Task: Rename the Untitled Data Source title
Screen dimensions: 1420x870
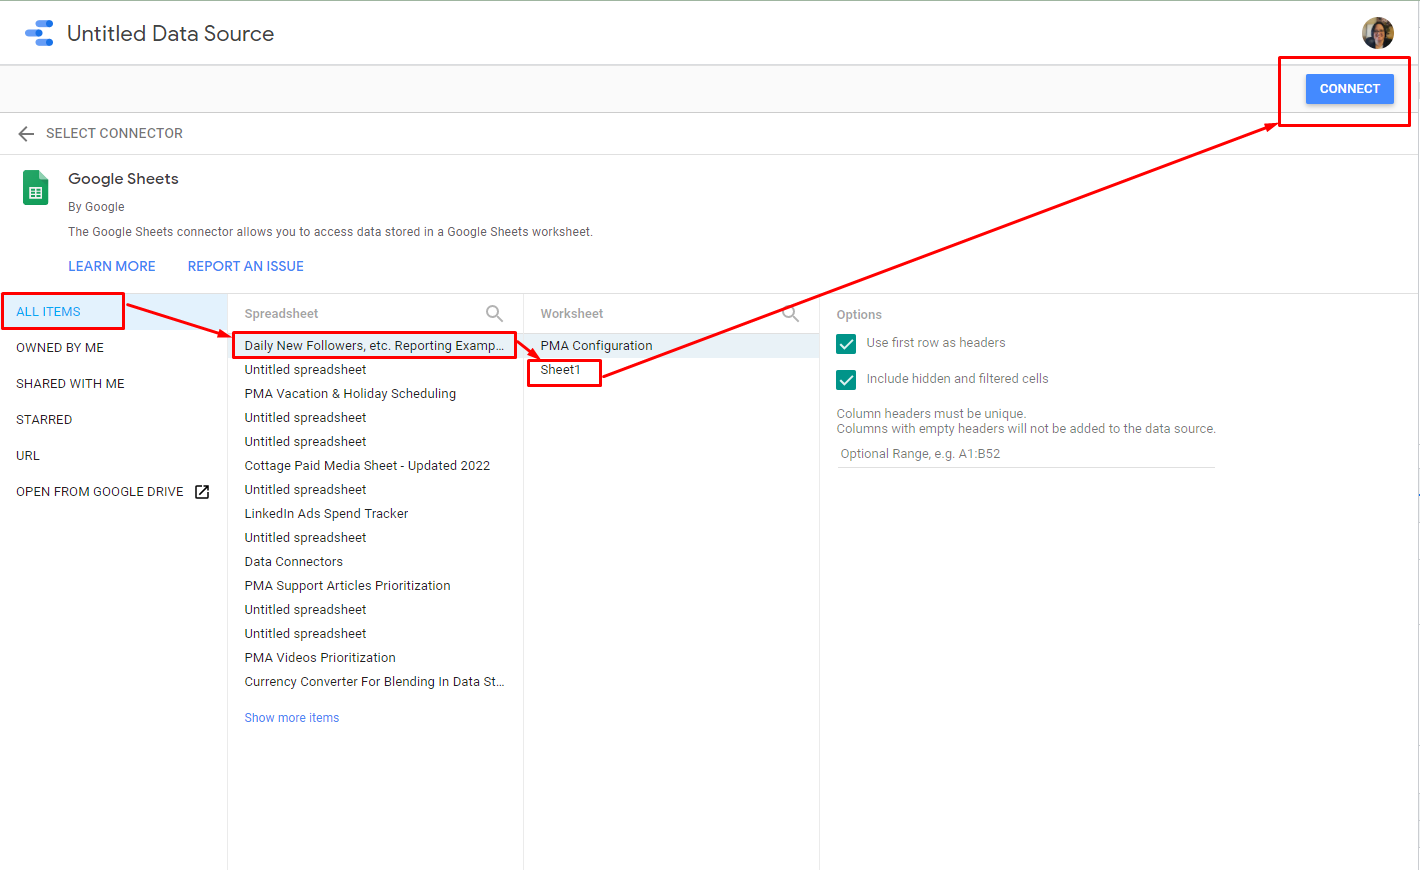Action: click(170, 33)
